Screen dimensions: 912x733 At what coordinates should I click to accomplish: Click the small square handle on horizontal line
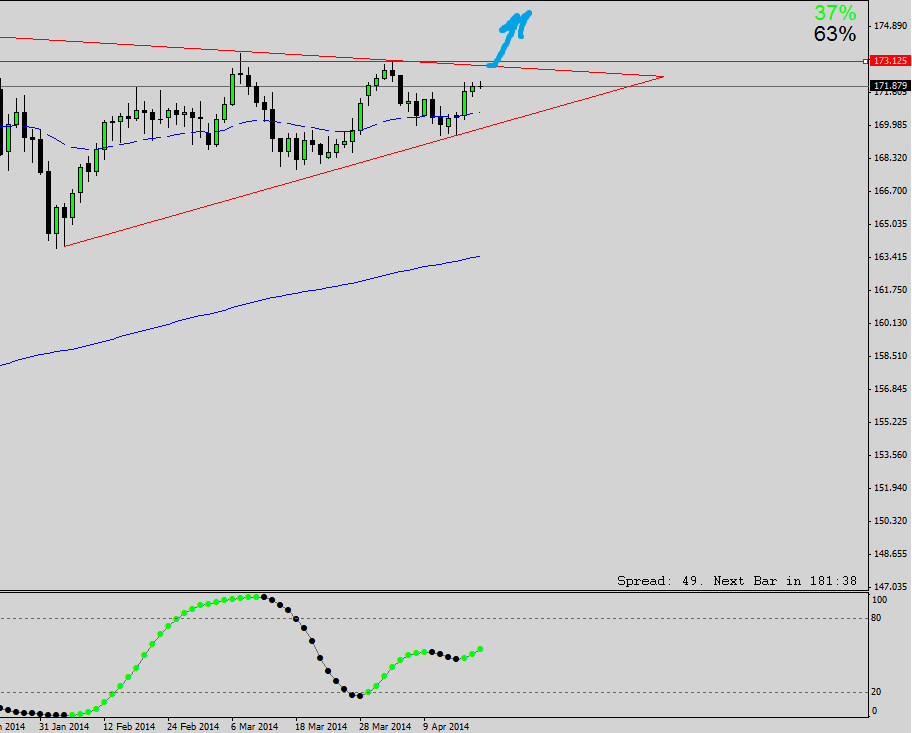865,61
